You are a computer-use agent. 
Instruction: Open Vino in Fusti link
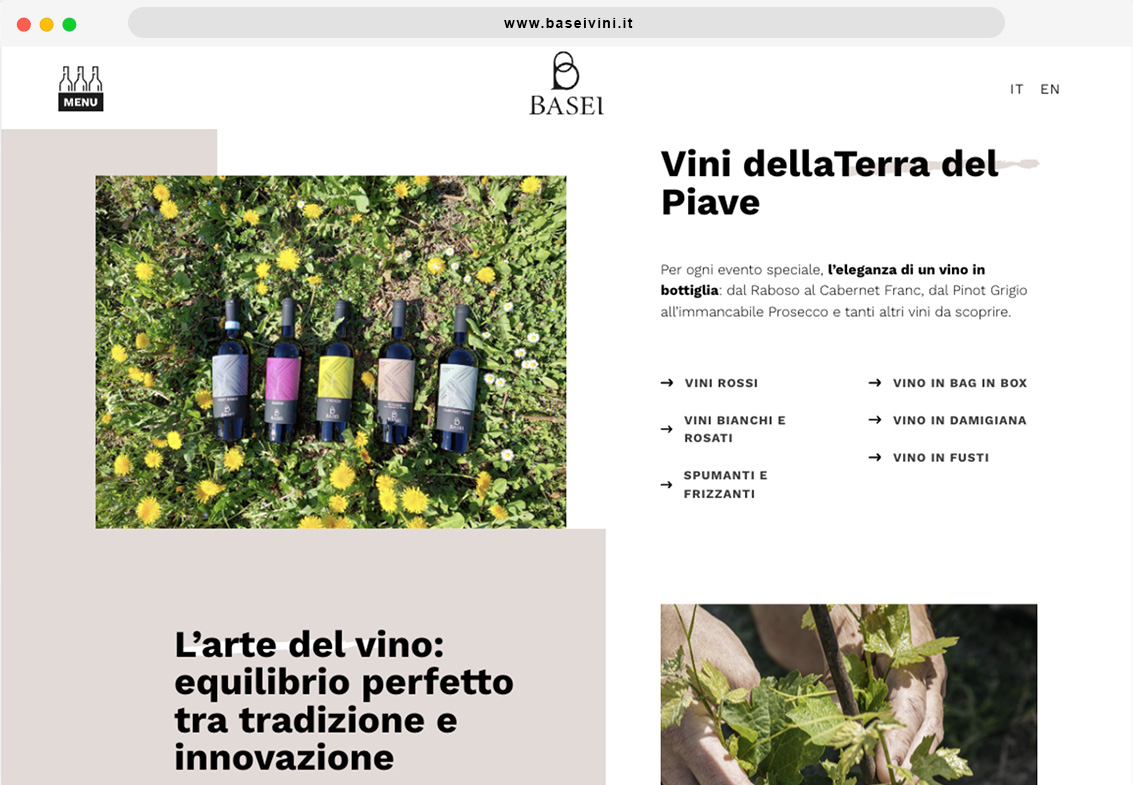(941, 458)
